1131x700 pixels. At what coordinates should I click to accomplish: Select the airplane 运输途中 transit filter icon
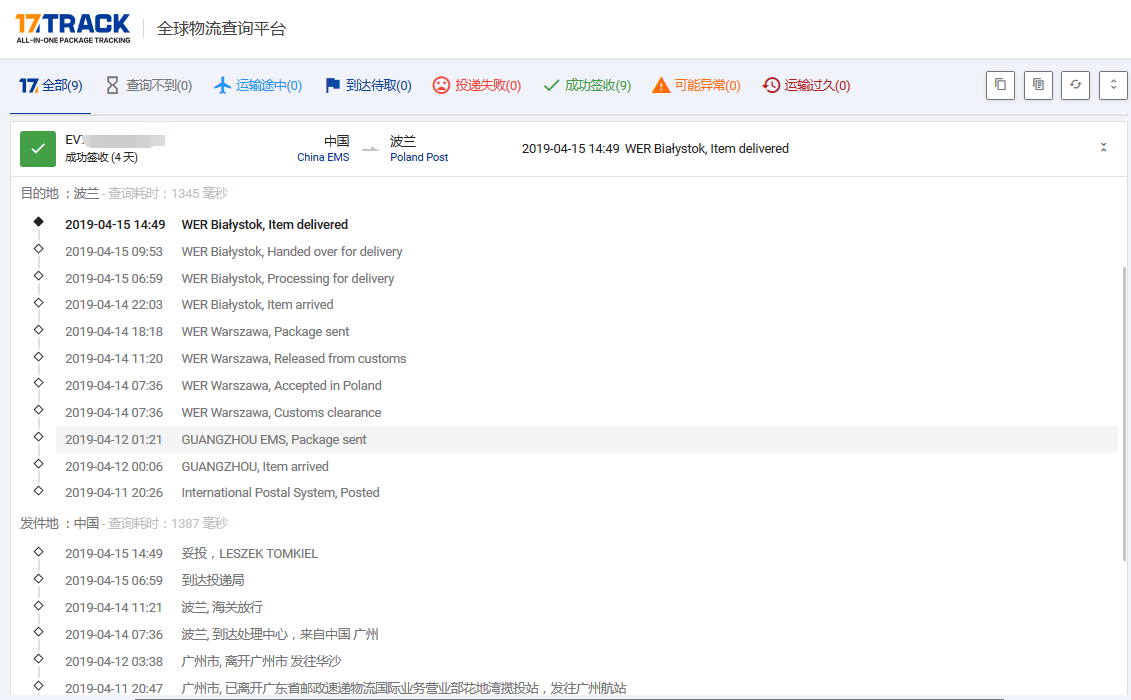click(222, 86)
